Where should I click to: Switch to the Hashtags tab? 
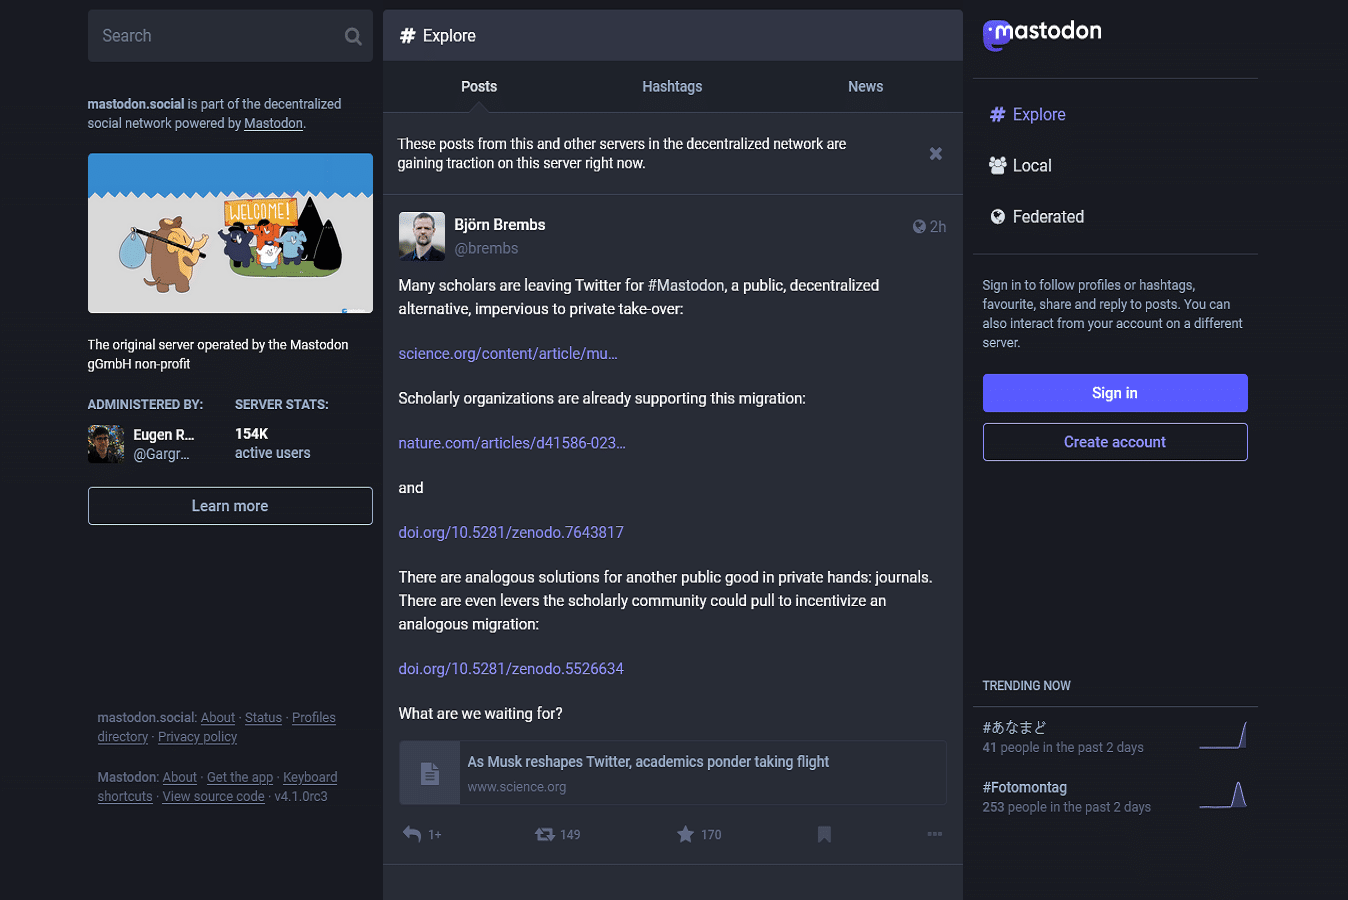(672, 87)
